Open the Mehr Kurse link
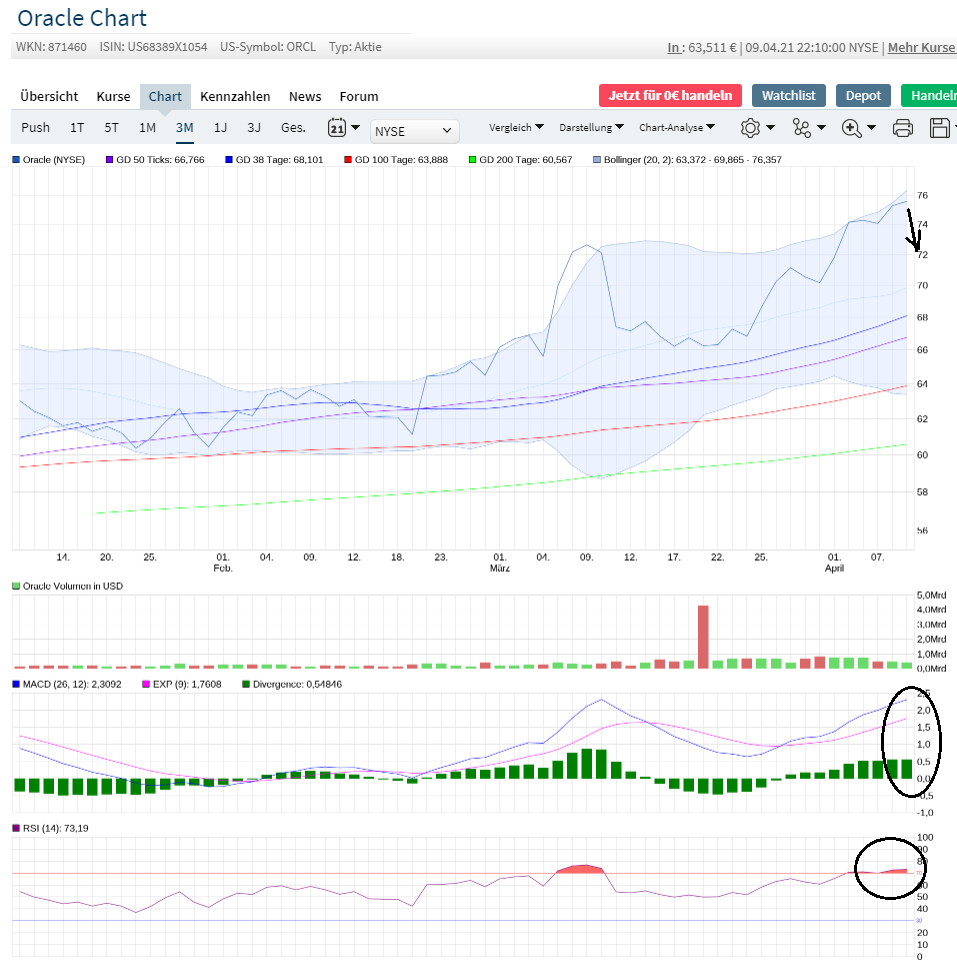Screen dimensions: 957x964 click(x=921, y=47)
